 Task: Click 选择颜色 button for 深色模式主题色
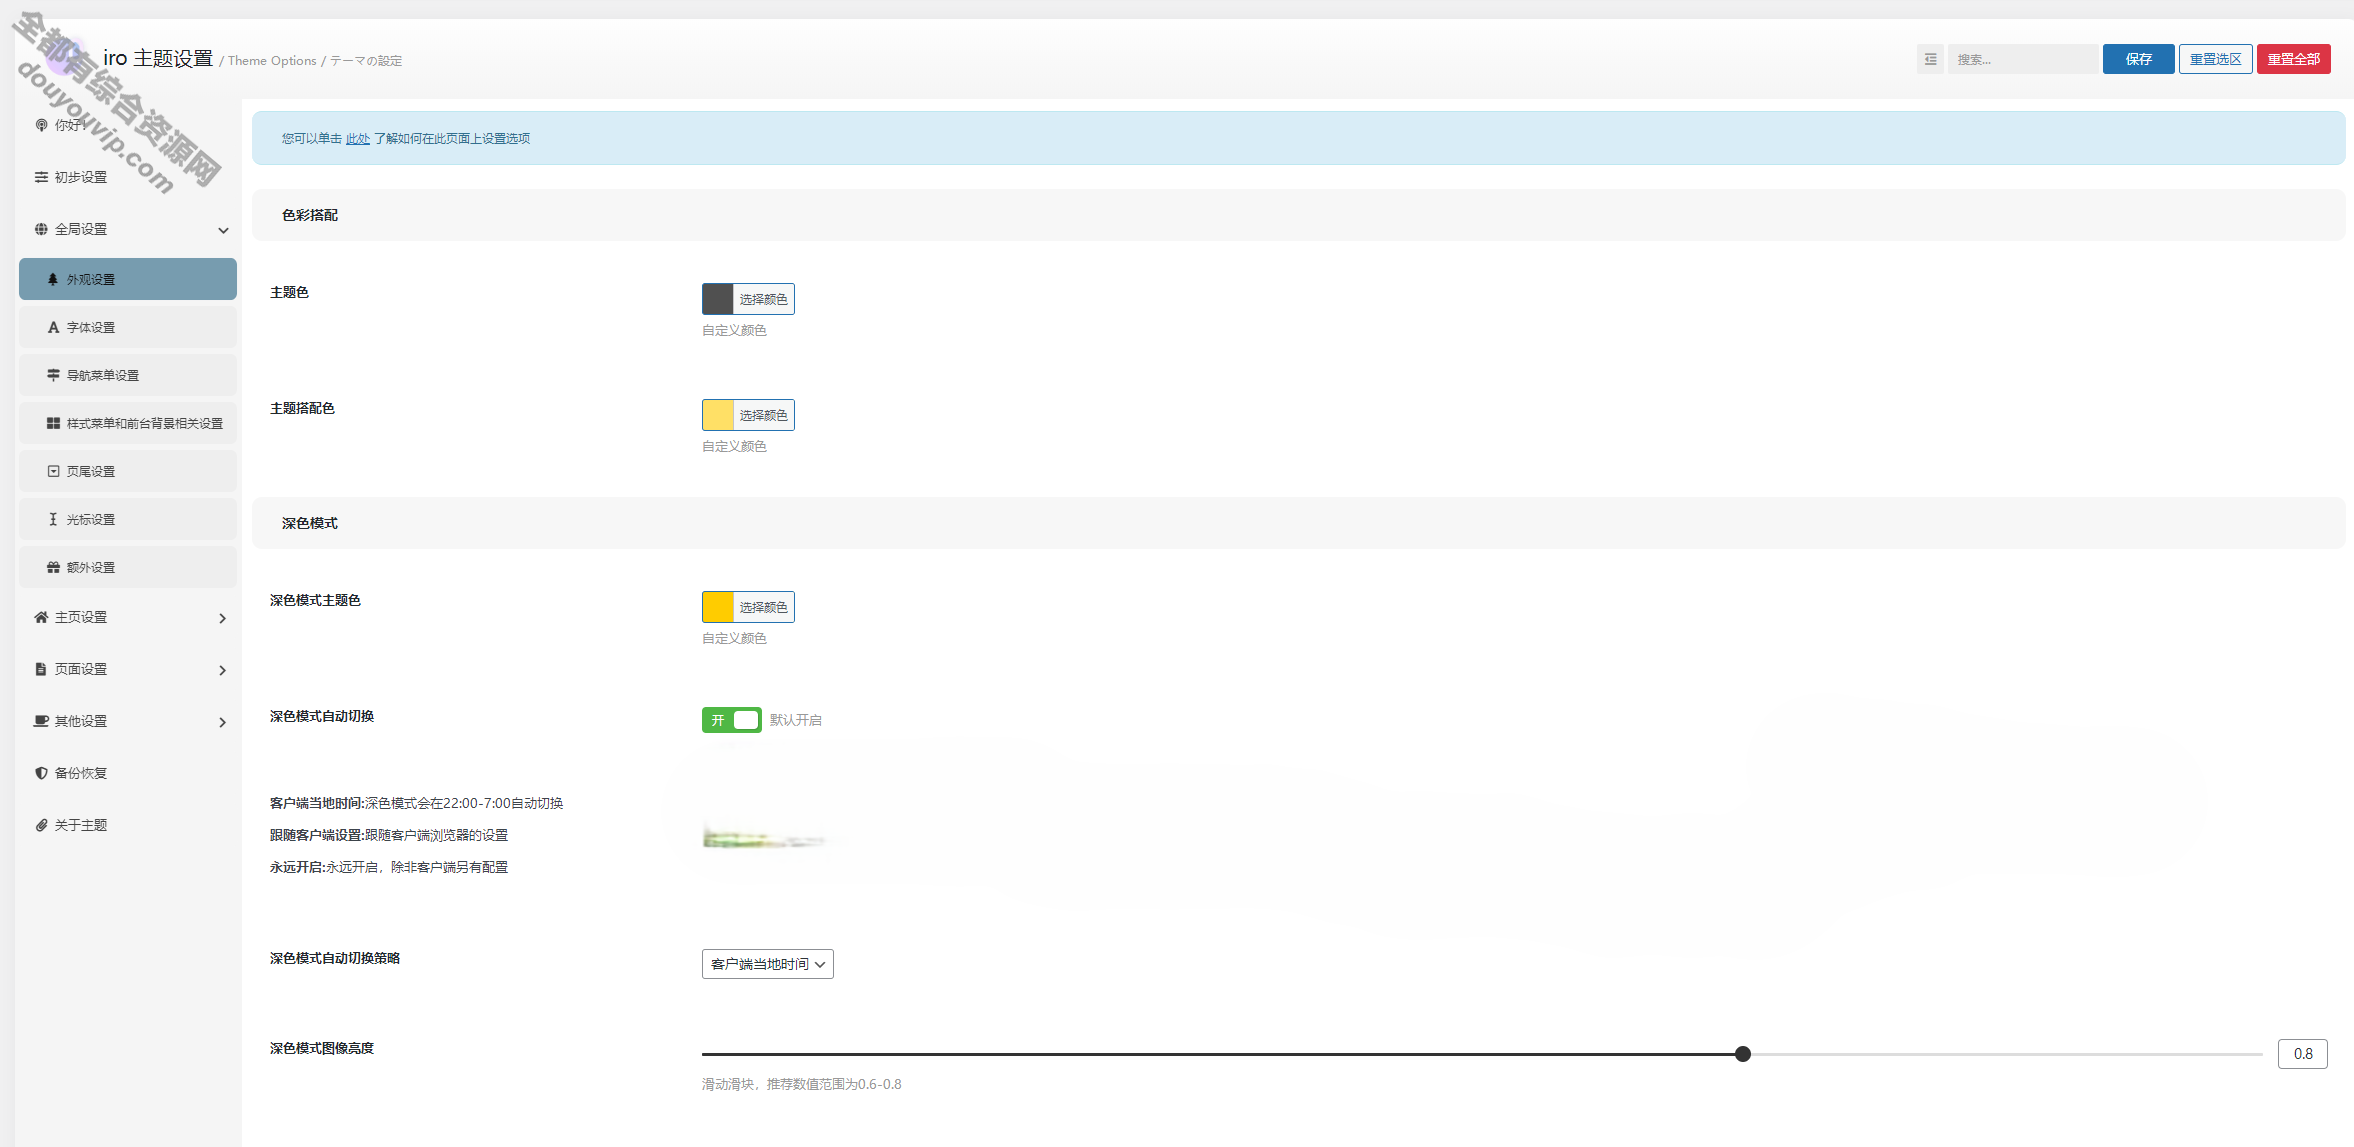763,607
